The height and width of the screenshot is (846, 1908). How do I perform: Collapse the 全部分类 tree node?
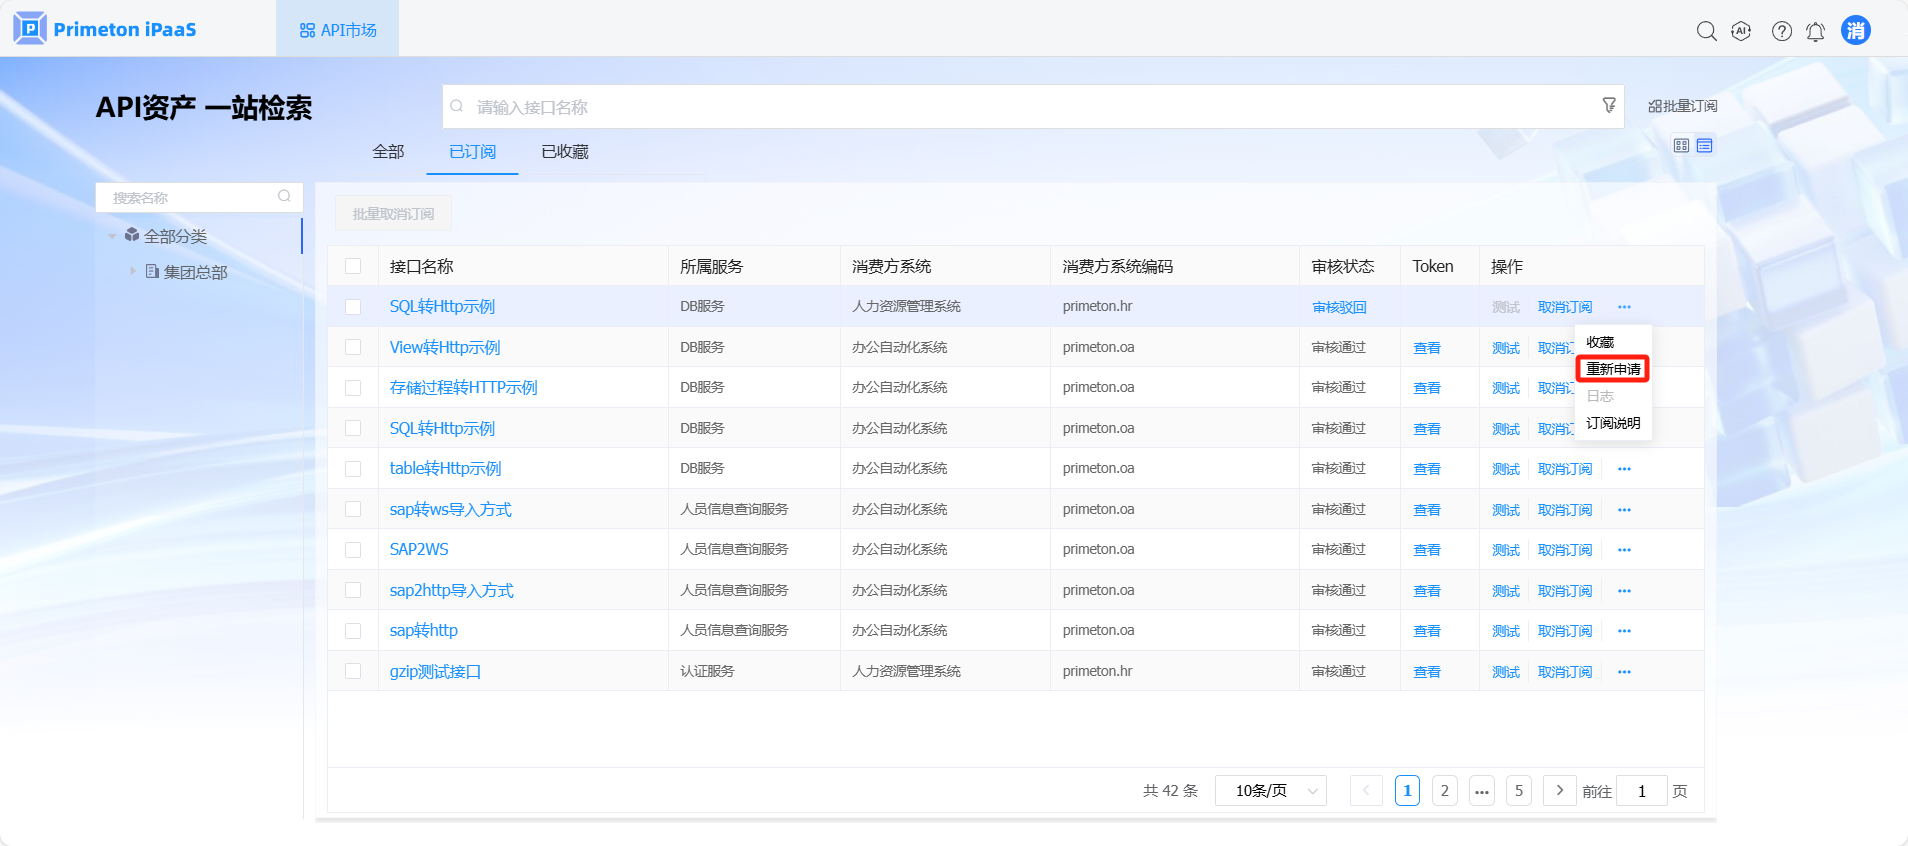112,236
